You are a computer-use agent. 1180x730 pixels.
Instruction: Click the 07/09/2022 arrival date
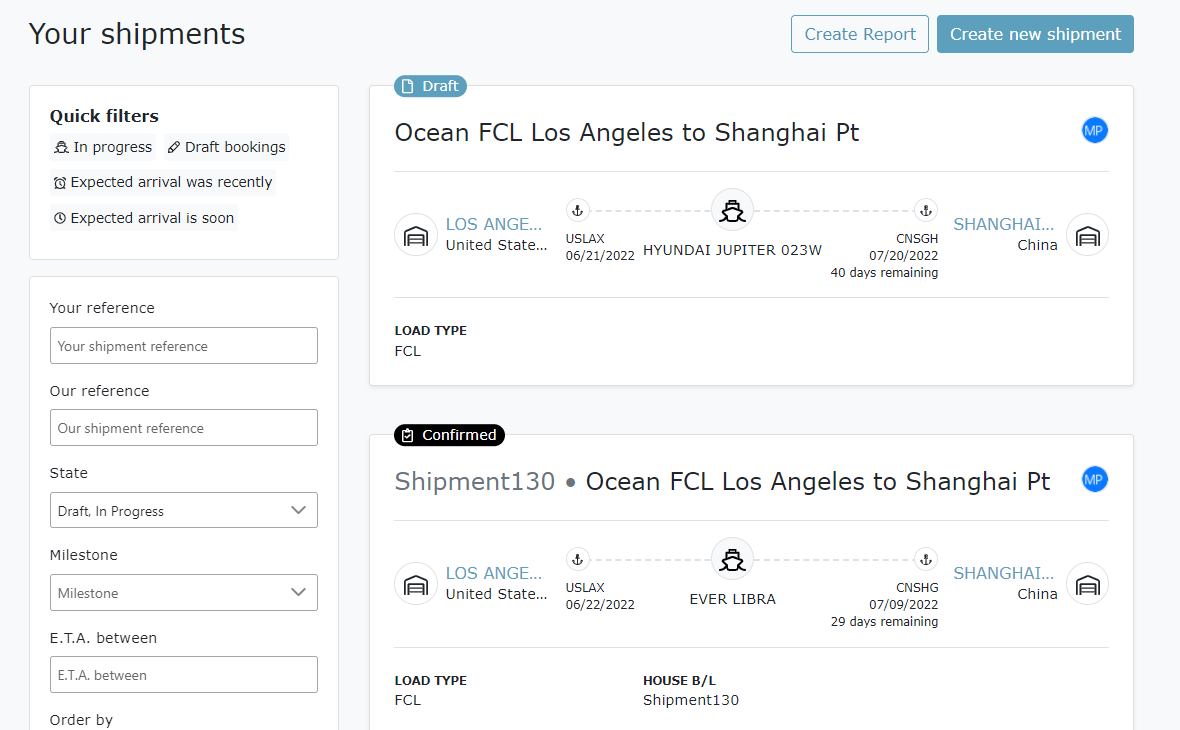tap(903, 604)
